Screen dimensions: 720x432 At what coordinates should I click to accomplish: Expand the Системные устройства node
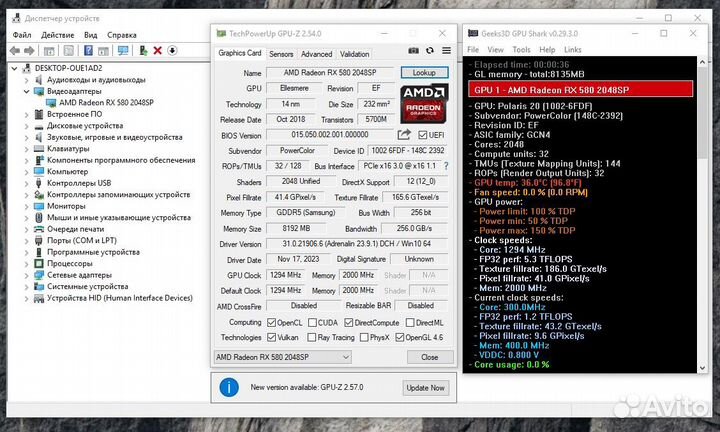26,286
